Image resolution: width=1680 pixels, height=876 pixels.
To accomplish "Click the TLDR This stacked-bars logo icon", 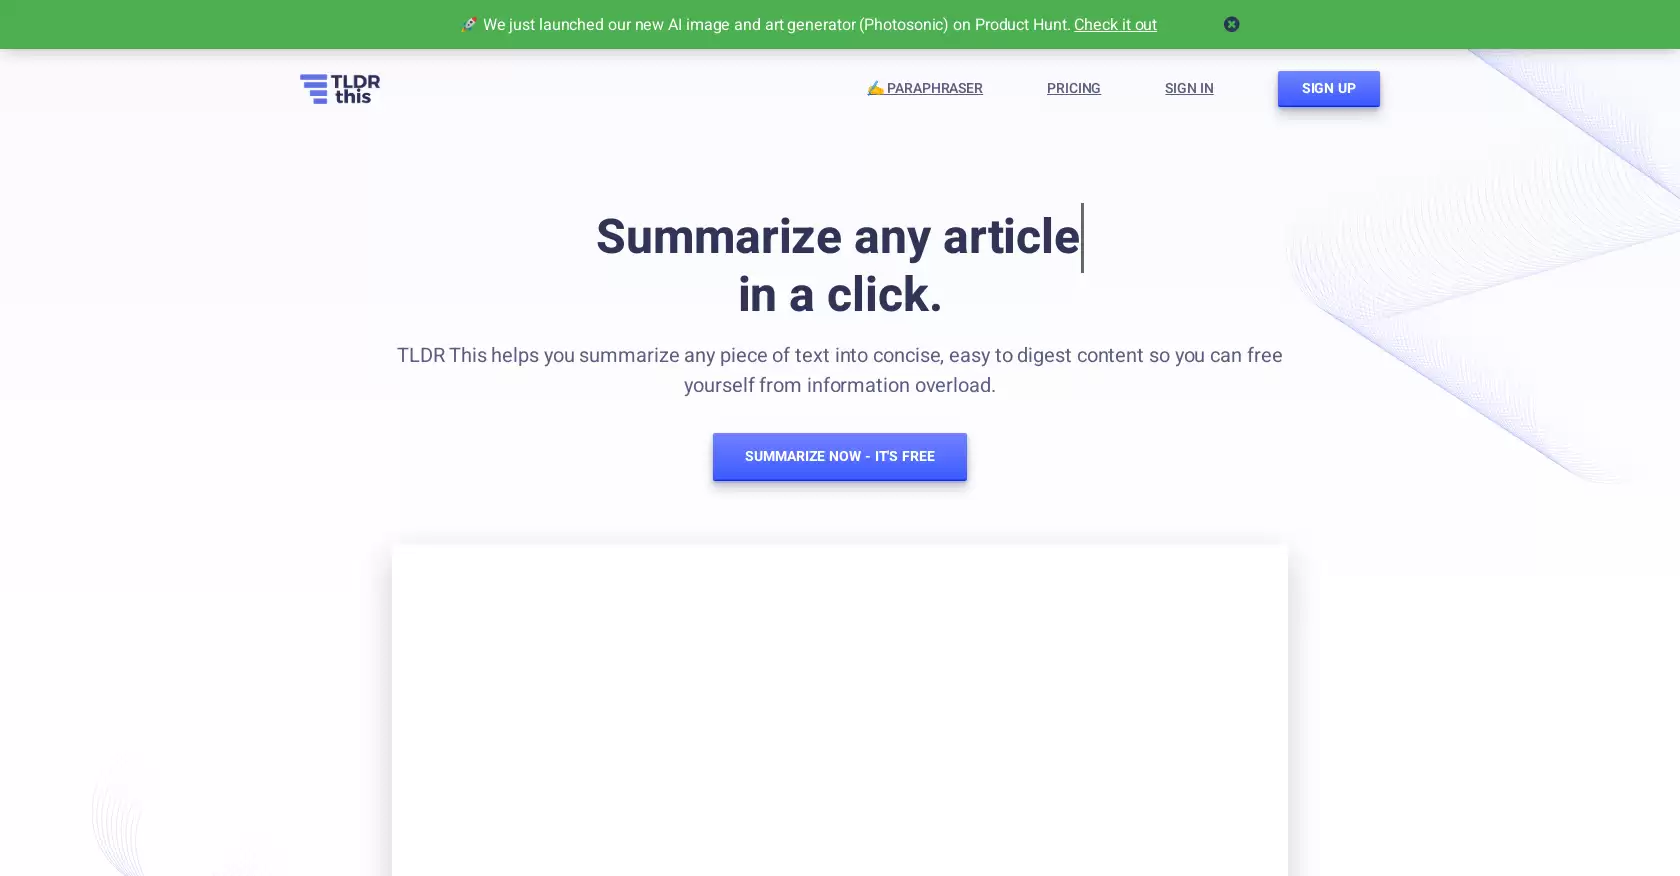I will point(314,89).
